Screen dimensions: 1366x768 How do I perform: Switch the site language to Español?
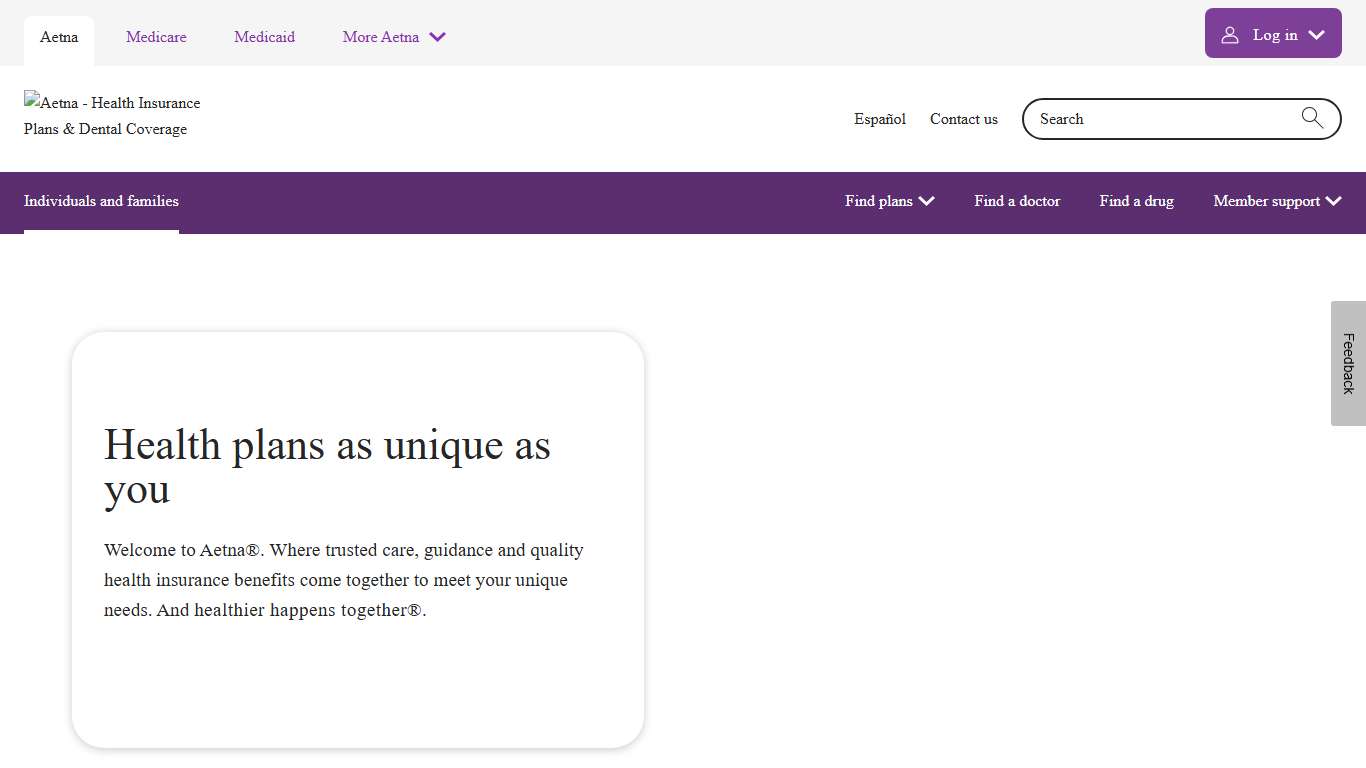tap(879, 119)
